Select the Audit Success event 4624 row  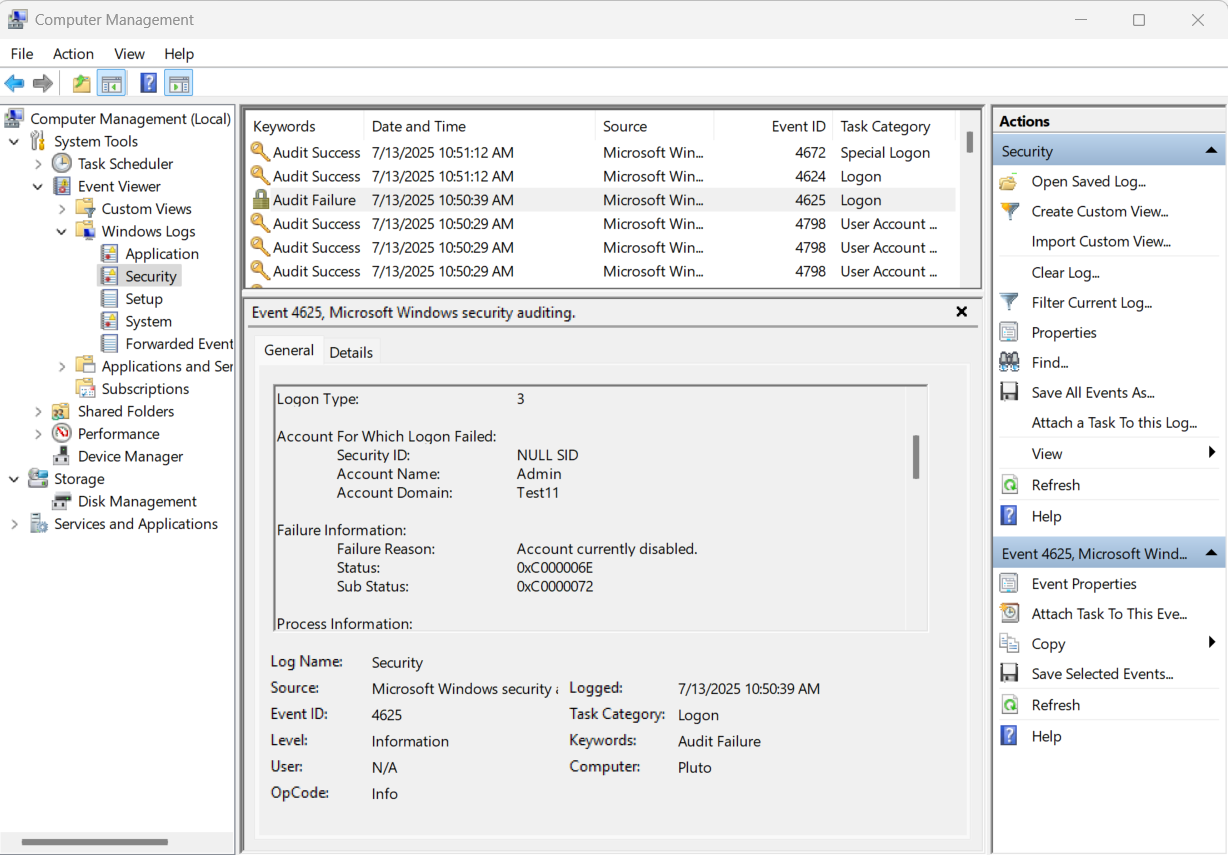[x=600, y=177]
